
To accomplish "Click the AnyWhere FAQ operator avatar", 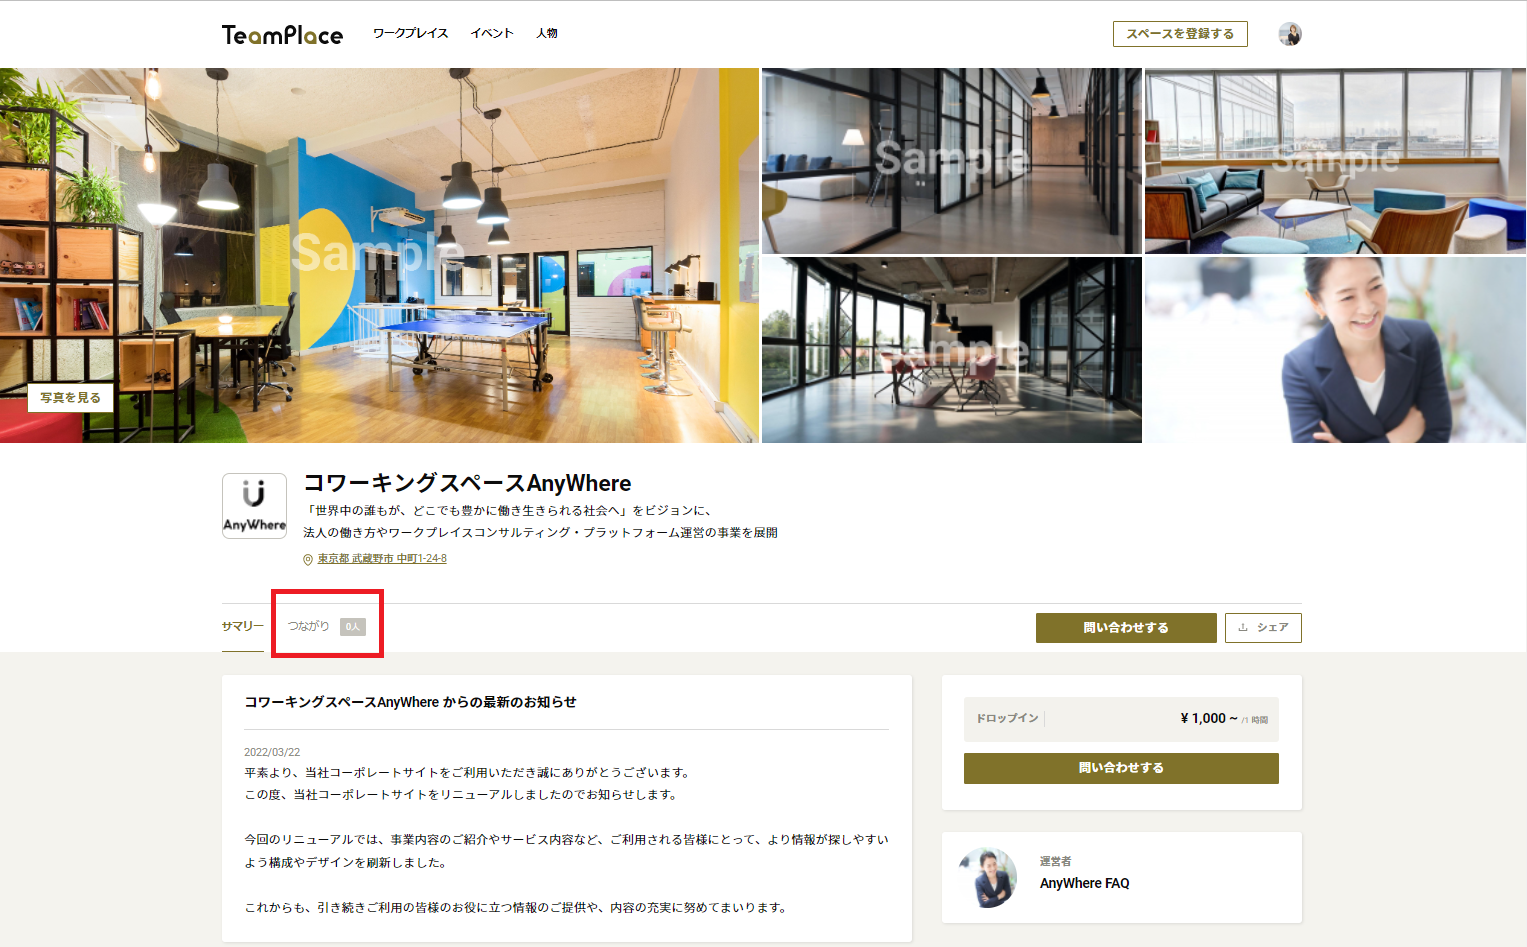I will 988,877.
